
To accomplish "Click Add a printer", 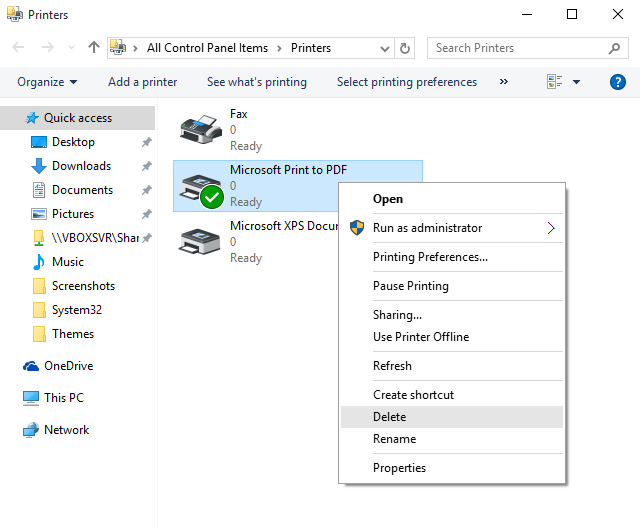I will tap(142, 82).
